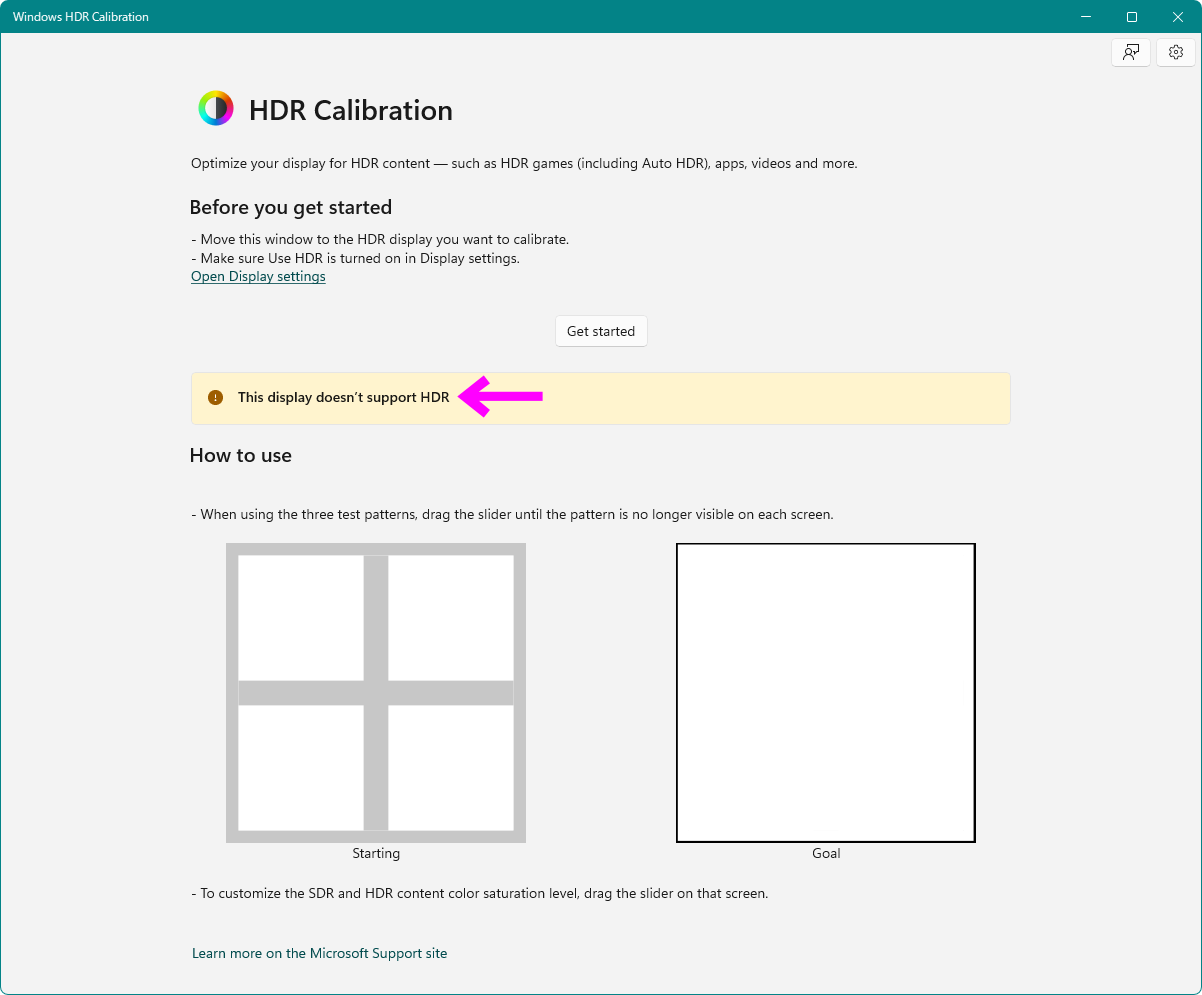Click the "Move this window to the HDR display" line
Screen dimensions: 1202x995
(380, 240)
